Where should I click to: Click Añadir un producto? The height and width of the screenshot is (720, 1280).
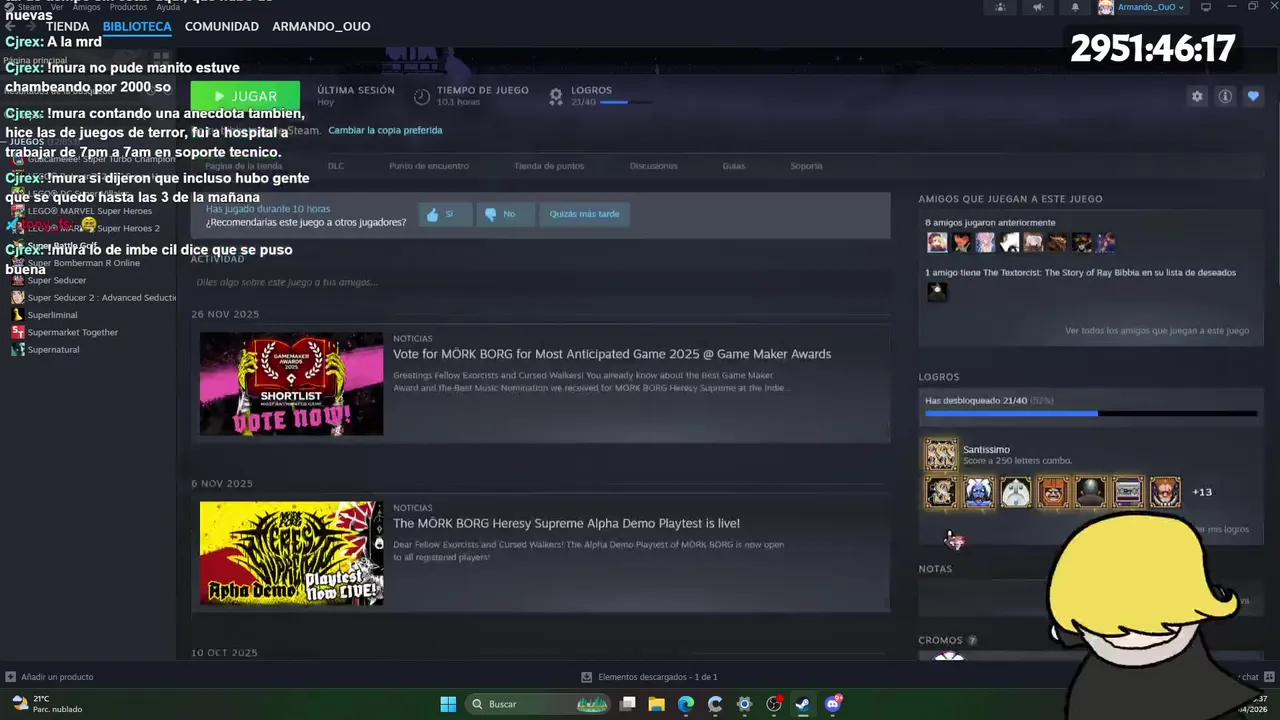coord(50,677)
